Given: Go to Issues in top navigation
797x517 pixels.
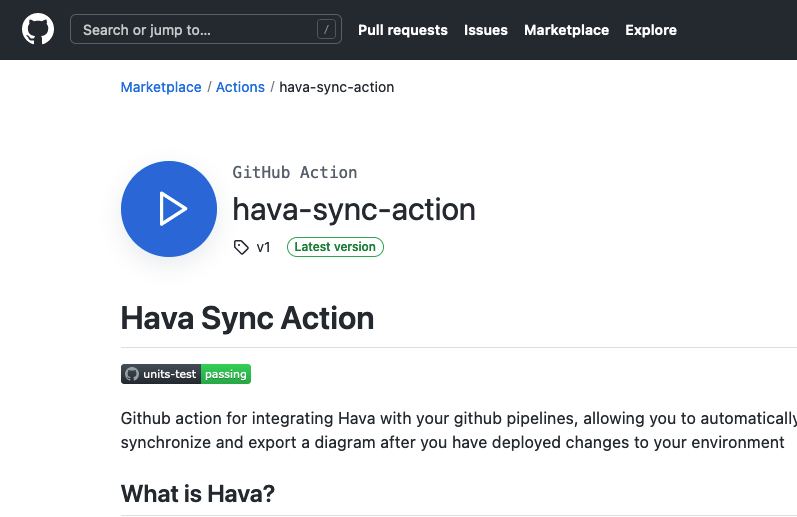Looking at the screenshot, I should [x=486, y=30].
